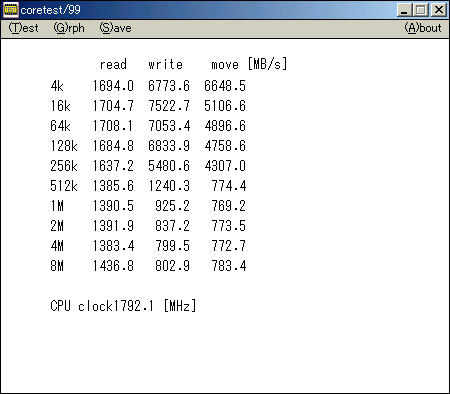Click the CPU clock 1792.1 MHz text
The width and height of the screenshot is (450, 394).
[123, 306]
